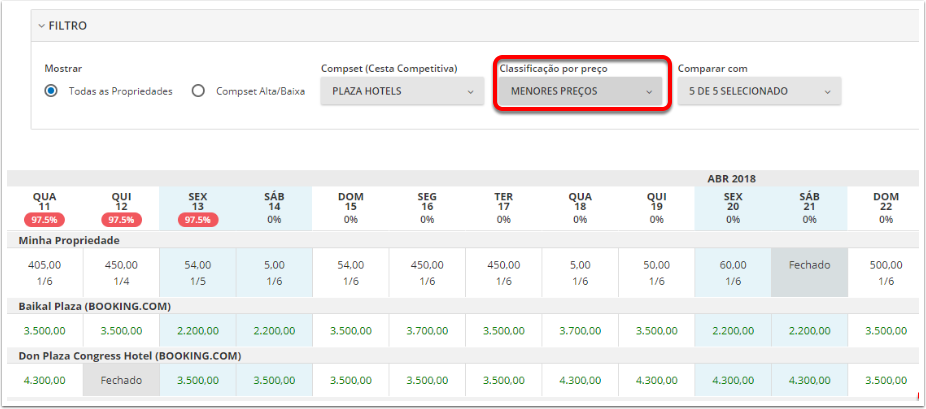Image resolution: width=926 pixels, height=409 pixels.
Task: Open the PLAZA HOTELS compset dropdown
Action: click(402, 91)
